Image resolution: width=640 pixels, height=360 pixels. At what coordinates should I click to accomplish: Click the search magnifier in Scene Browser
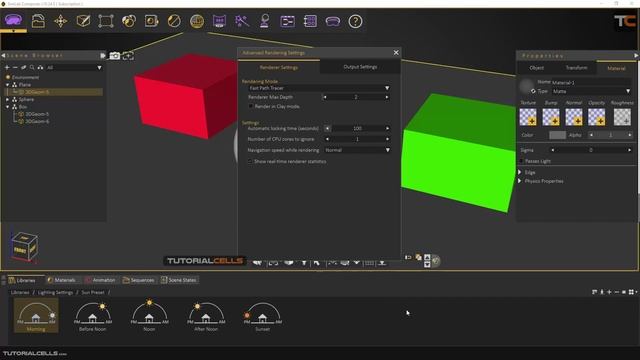pos(32,67)
